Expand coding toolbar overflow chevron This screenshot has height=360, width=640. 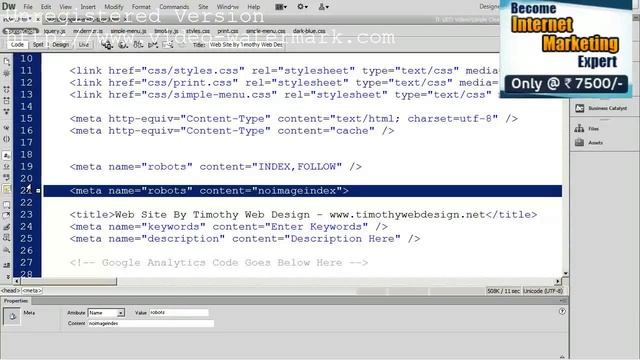(x=7, y=277)
